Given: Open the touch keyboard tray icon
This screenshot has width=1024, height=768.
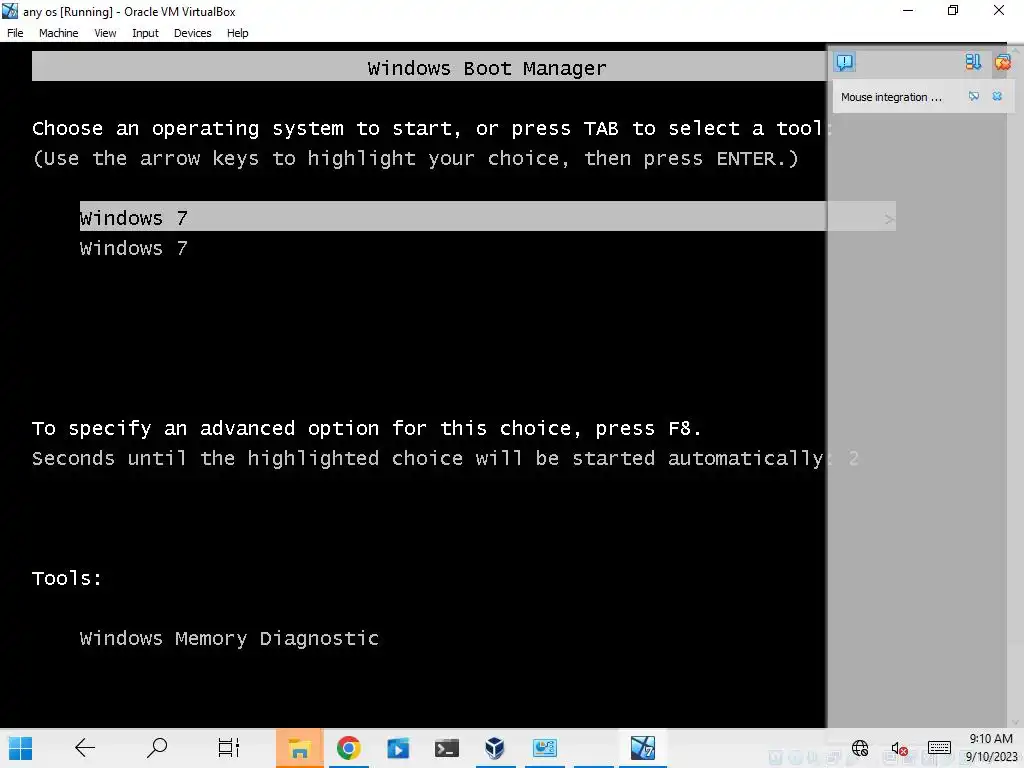Looking at the screenshot, I should (939, 748).
